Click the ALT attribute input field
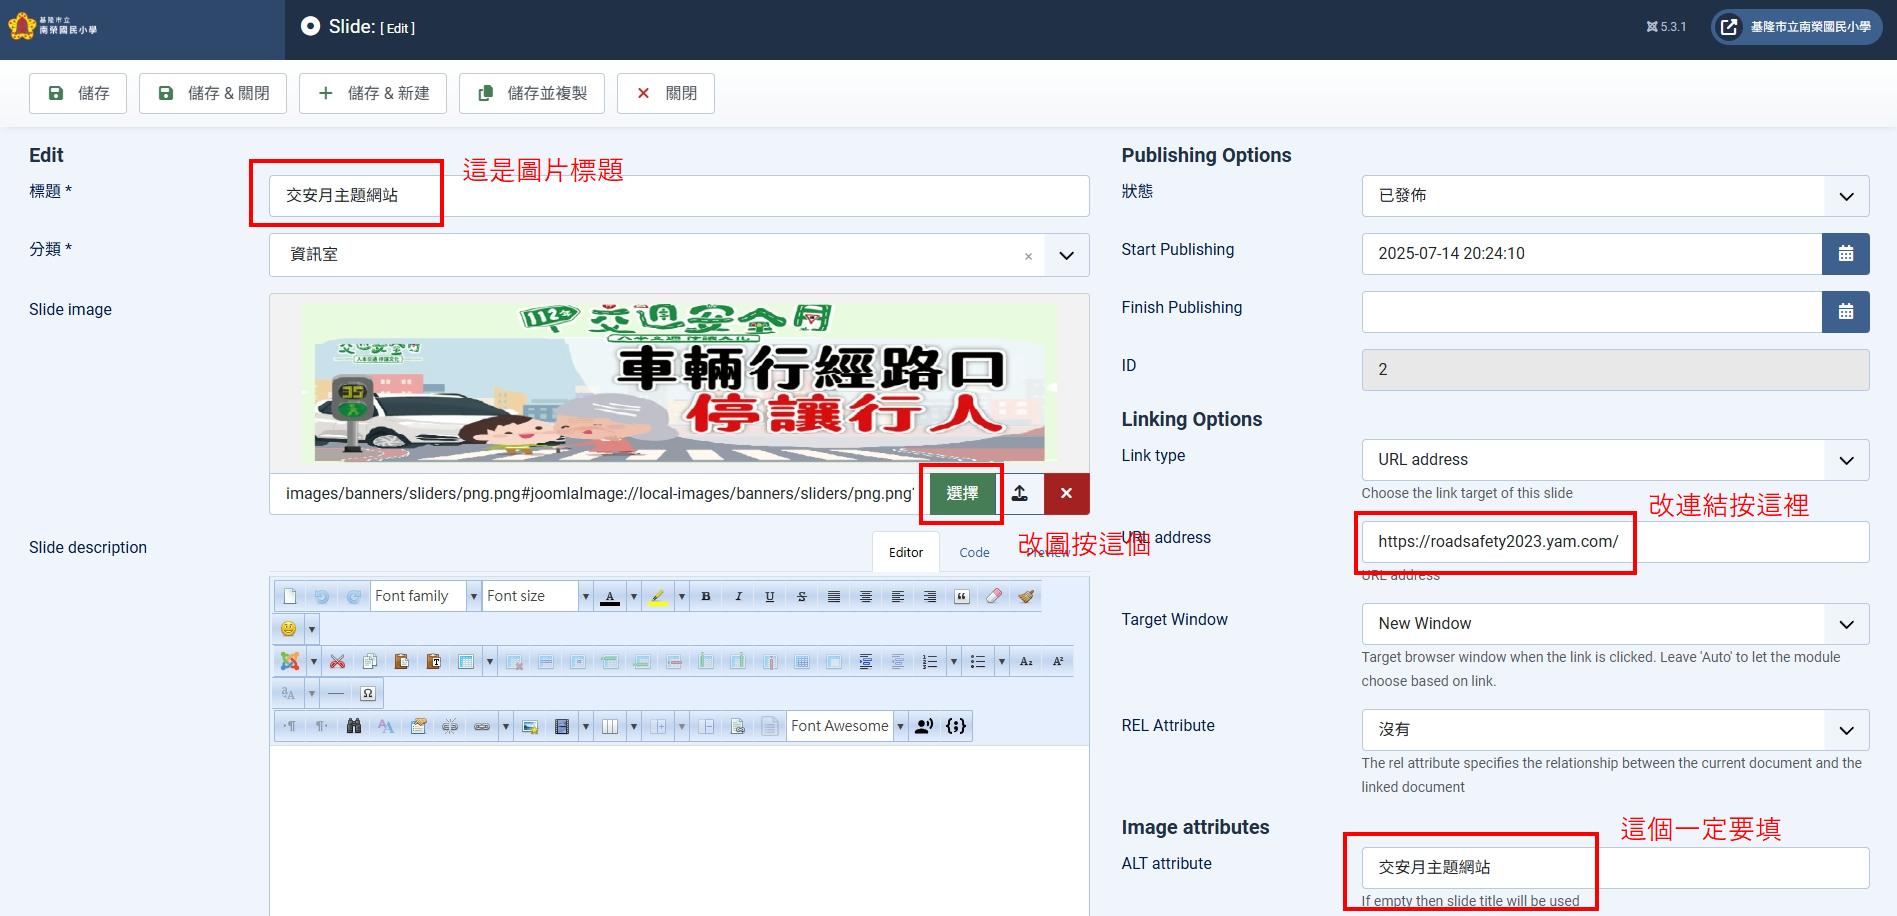This screenshot has width=1897, height=916. click(x=1614, y=868)
